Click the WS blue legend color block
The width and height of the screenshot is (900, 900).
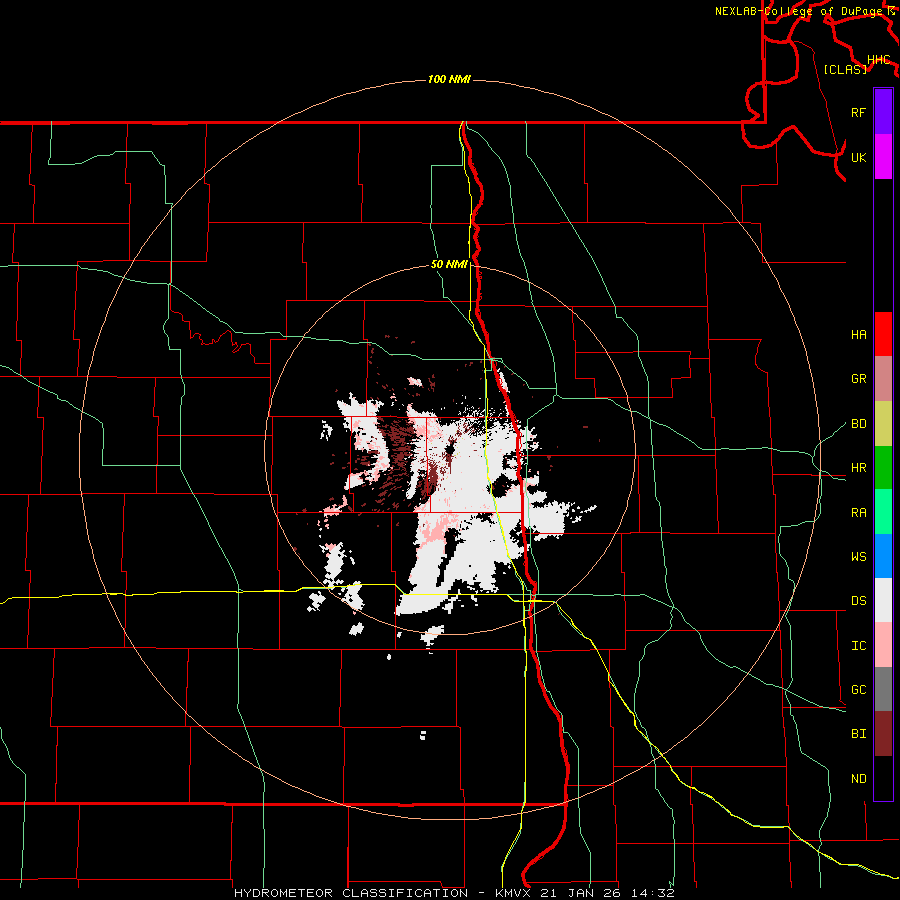pos(883,556)
